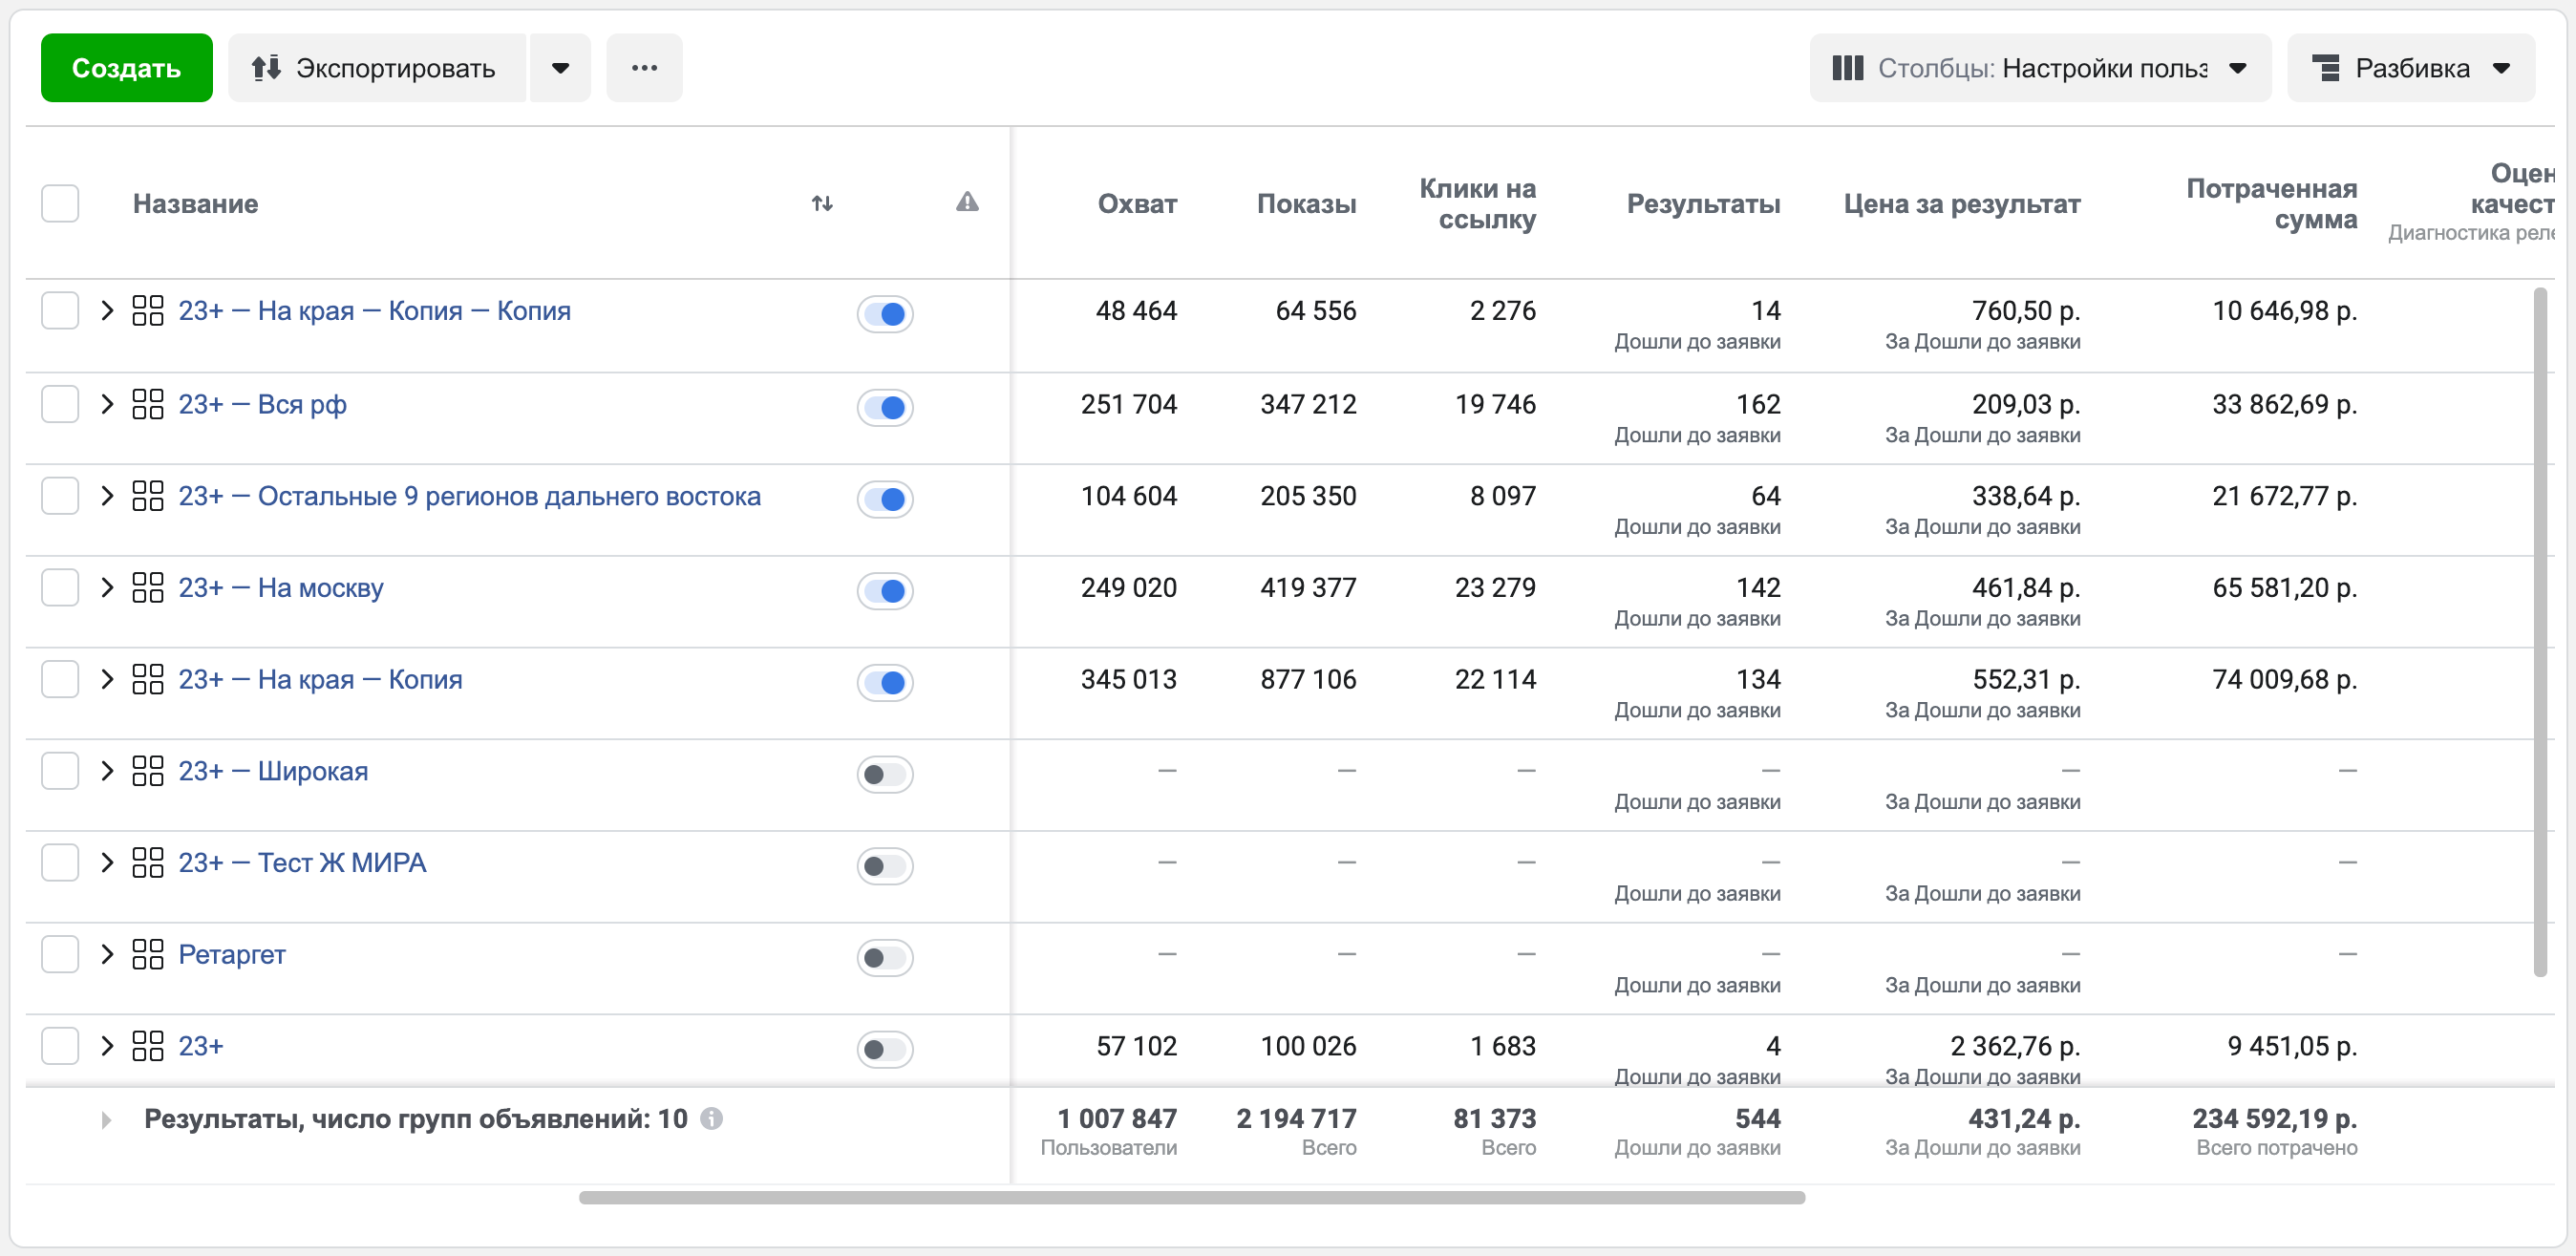Sort by the Результаты column header

1703,203
